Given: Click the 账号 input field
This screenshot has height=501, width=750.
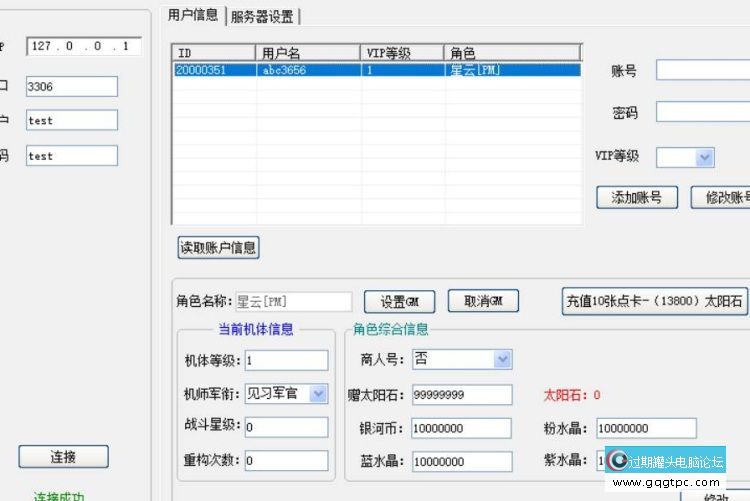Looking at the screenshot, I should (x=702, y=70).
